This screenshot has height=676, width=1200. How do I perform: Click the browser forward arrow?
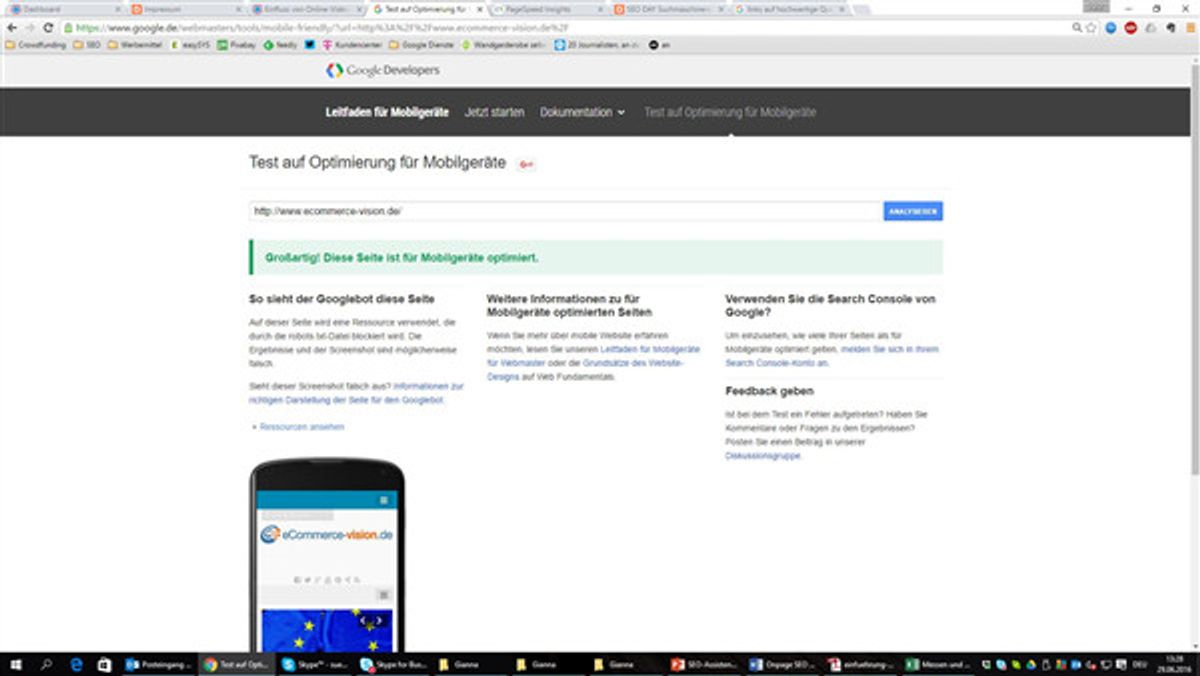[29, 28]
